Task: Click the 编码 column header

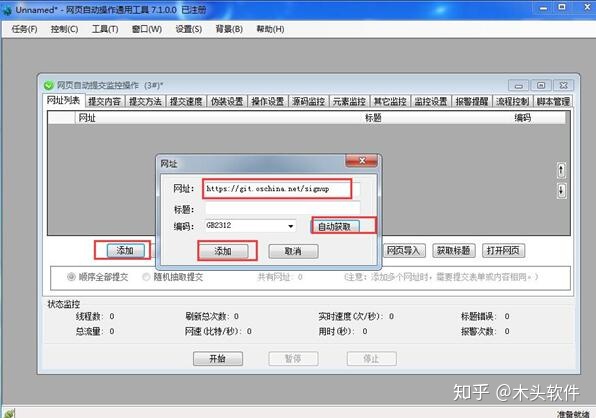Action: (538, 118)
